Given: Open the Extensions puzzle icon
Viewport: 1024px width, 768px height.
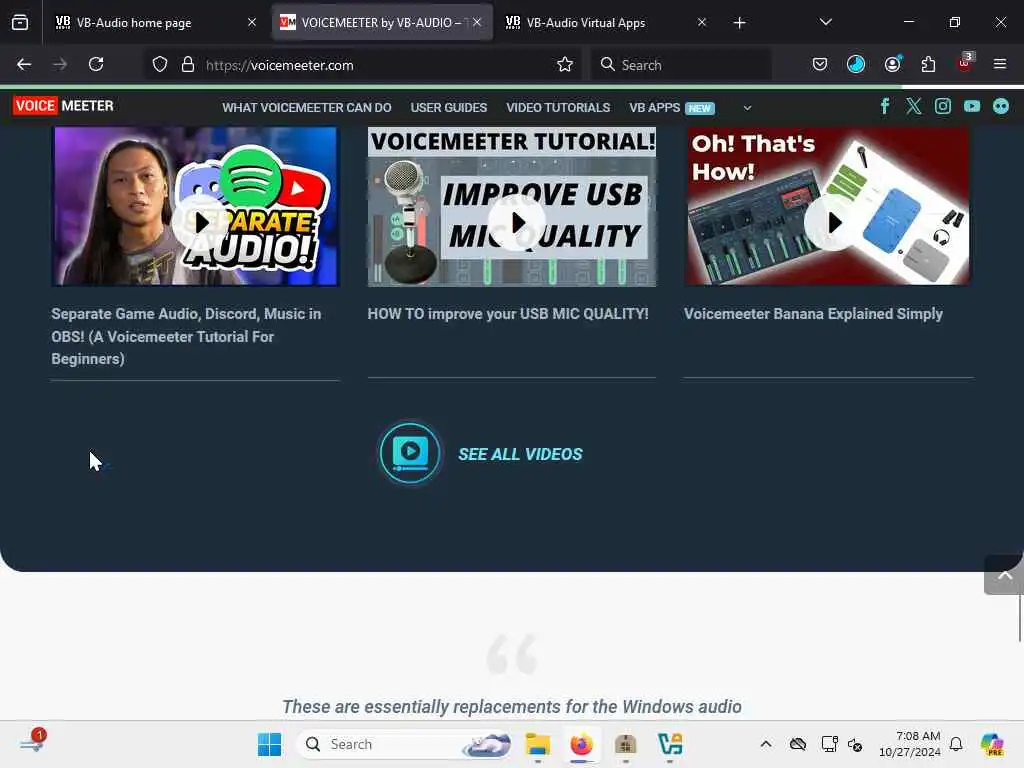Looking at the screenshot, I should click(928, 64).
